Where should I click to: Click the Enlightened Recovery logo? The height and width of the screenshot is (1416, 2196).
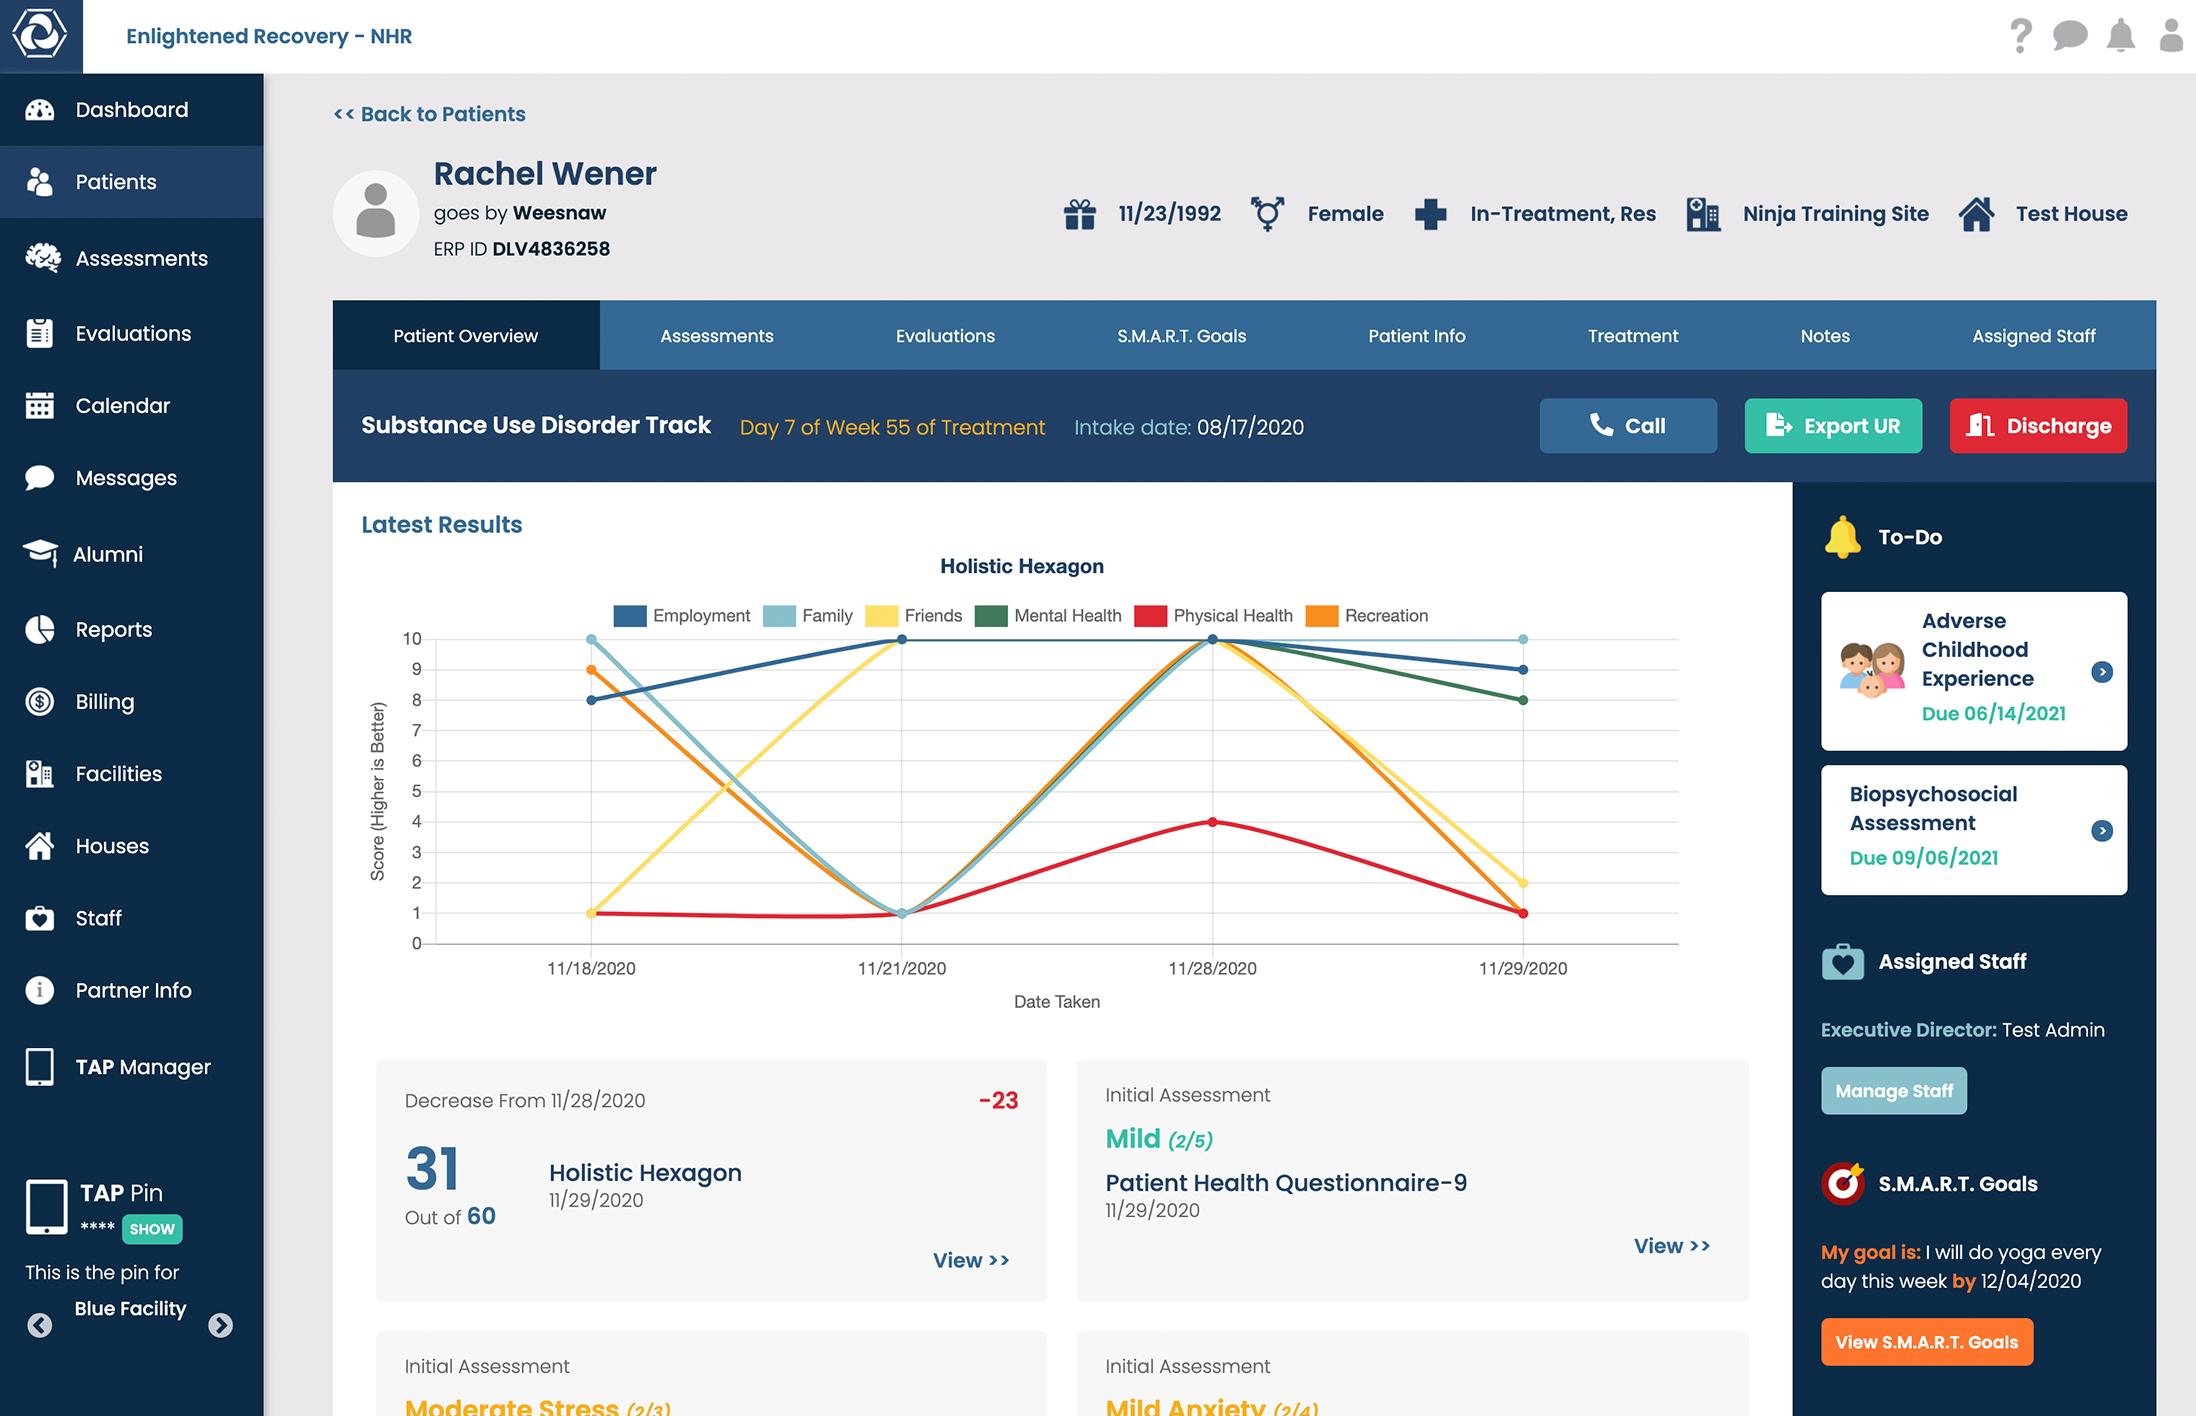coord(40,35)
